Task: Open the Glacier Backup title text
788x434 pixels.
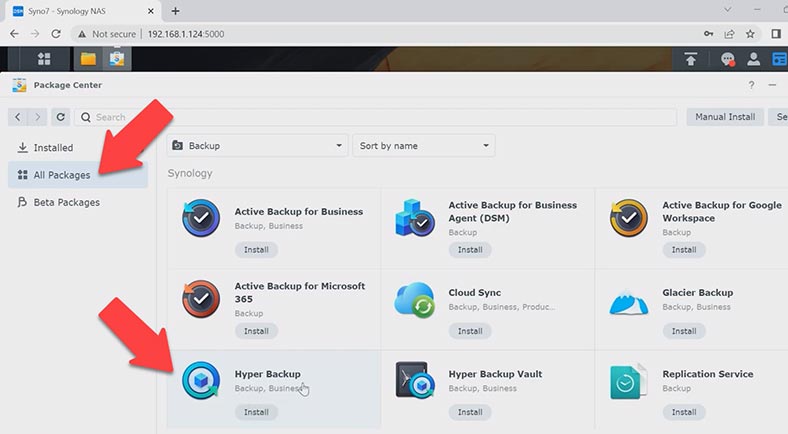Action: [698, 292]
